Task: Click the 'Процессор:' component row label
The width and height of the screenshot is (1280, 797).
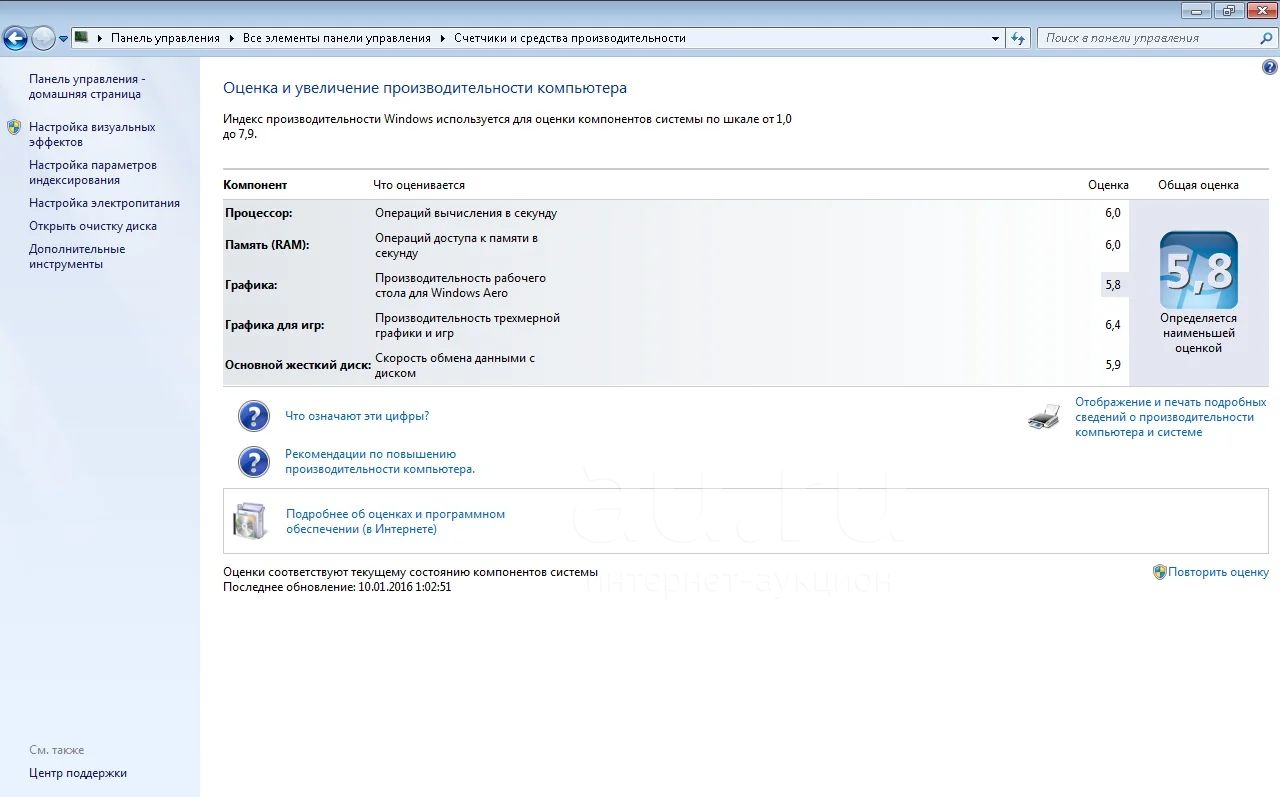Action: coord(258,213)
